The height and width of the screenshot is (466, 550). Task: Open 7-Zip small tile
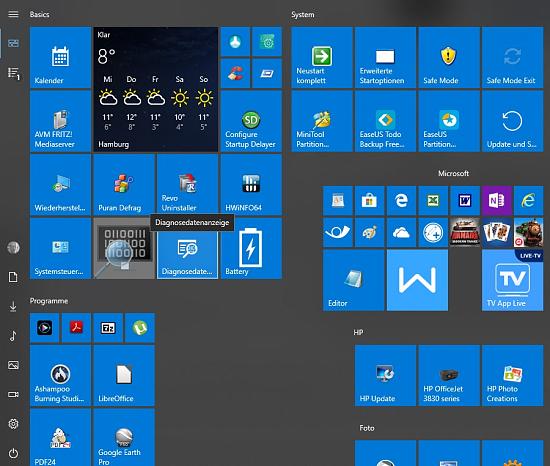click(108, 328)
